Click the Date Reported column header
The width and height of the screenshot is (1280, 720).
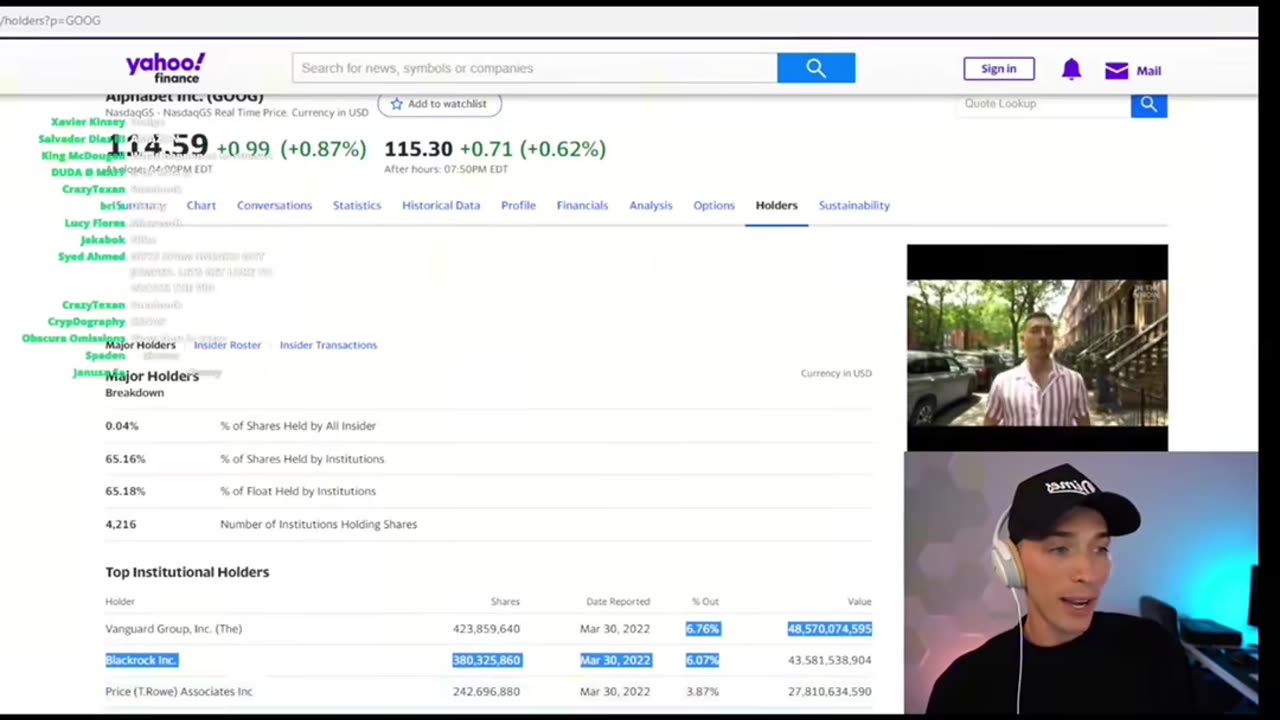[618, 601]
